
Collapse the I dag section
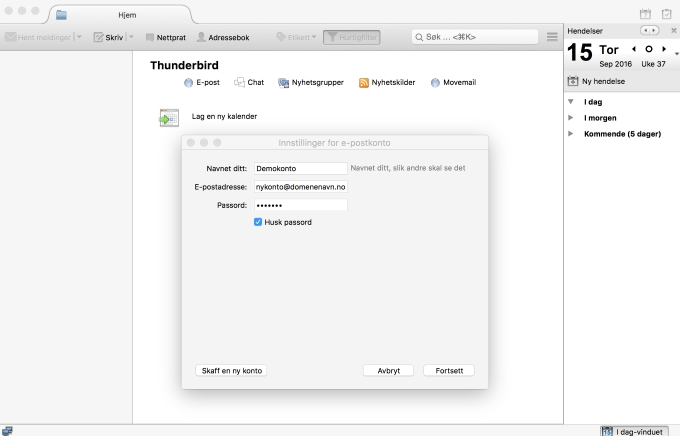pyautogui.click(x=571, y=102)
